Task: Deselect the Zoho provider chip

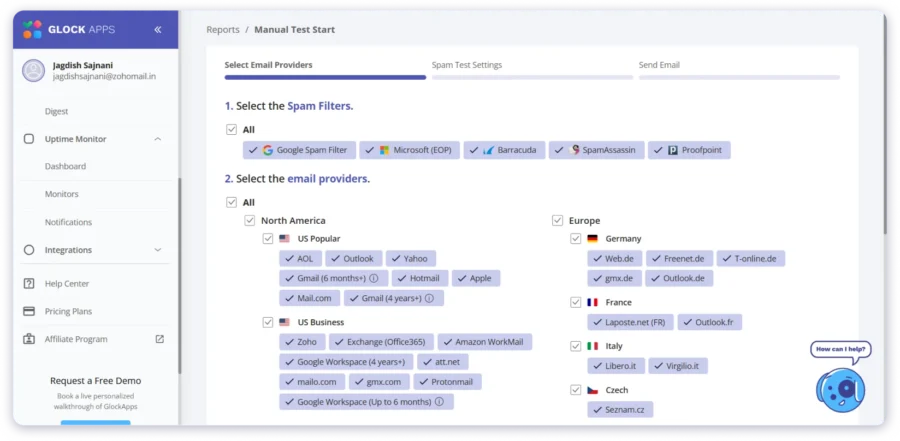Action: pyautogui.click(x=302, y=342)
